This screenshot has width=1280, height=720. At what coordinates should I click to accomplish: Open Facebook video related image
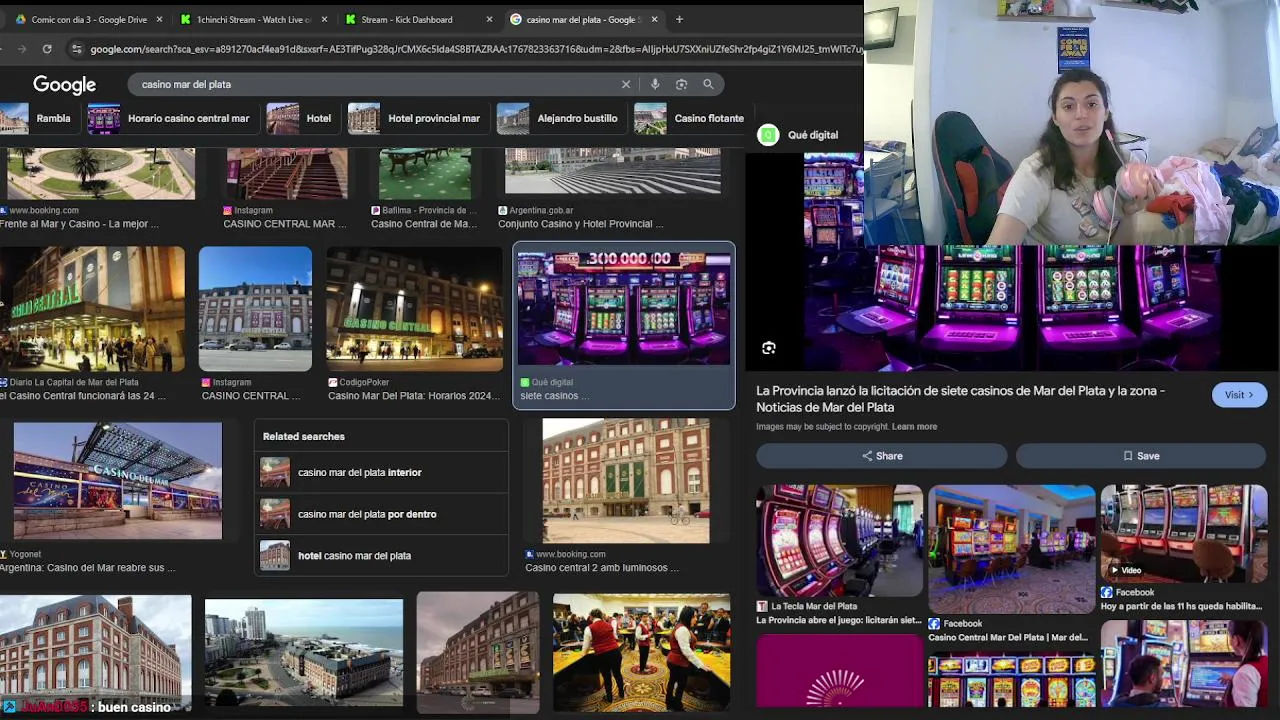point(1184,534)
